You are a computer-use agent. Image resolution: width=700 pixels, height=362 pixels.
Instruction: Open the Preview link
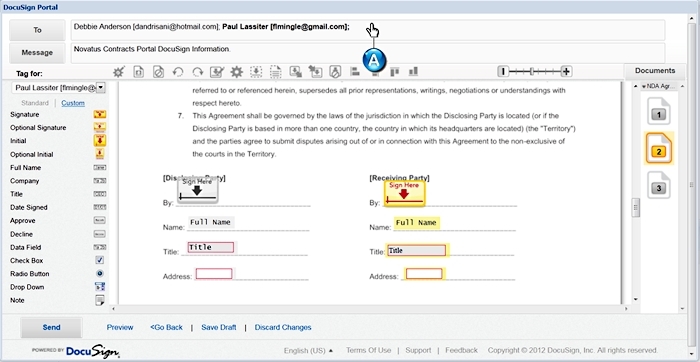[x=120, y=328]
